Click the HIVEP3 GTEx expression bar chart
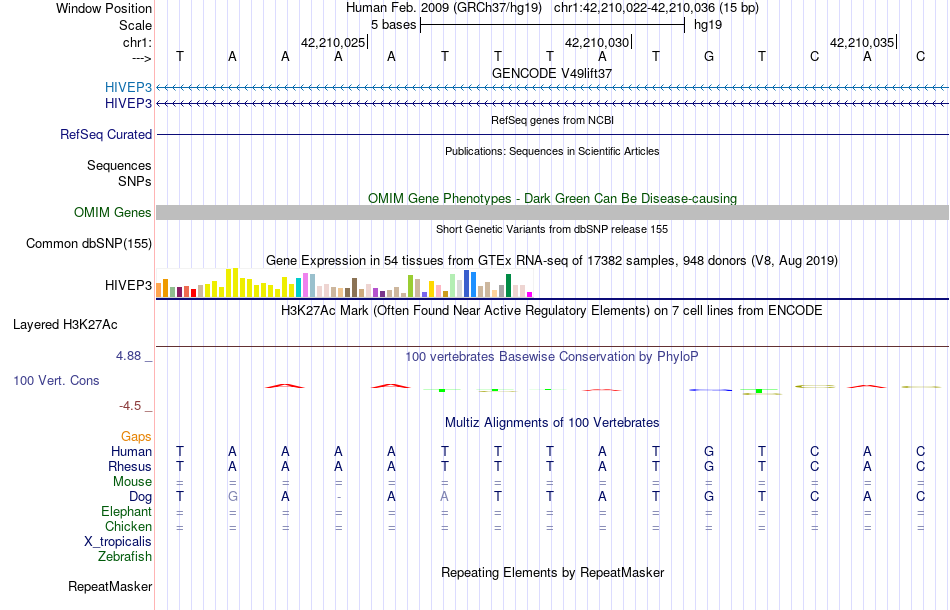The image size is (950, 610). [x=344, y=283]
